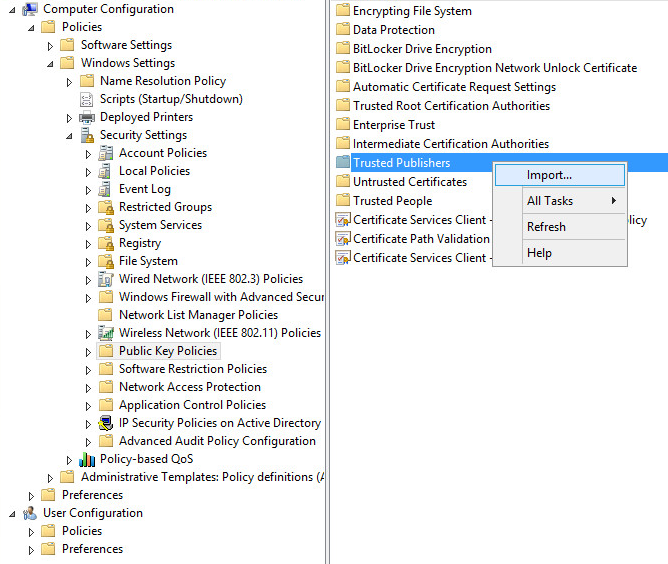Select Public Key Policies in the tree

pos(167,351)
